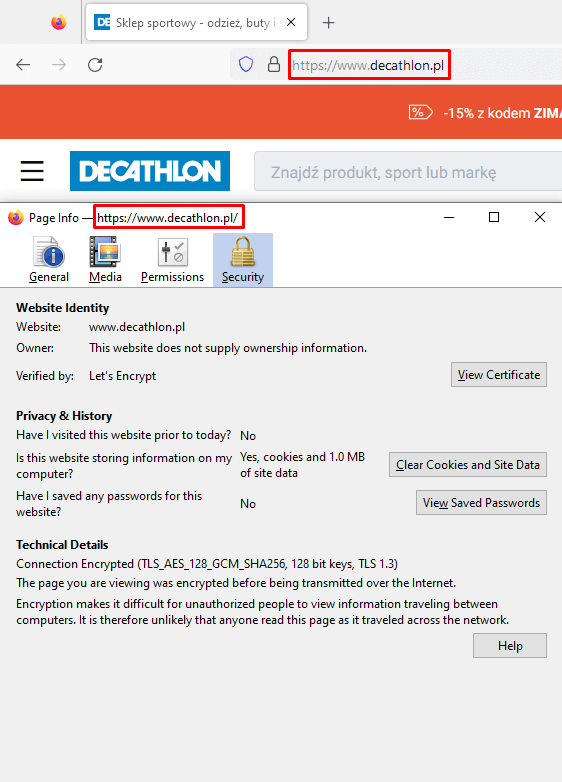Close the Sklep sportowy browser tab
The image size is (562, 782).
(291, 22)
